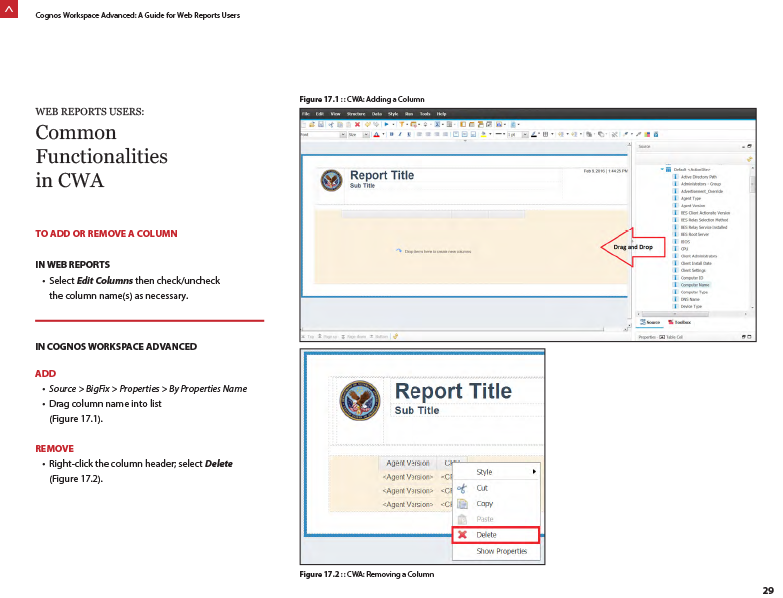Select Computer ID in source tree
Viewport: 783px width, 598px height.
692,278
